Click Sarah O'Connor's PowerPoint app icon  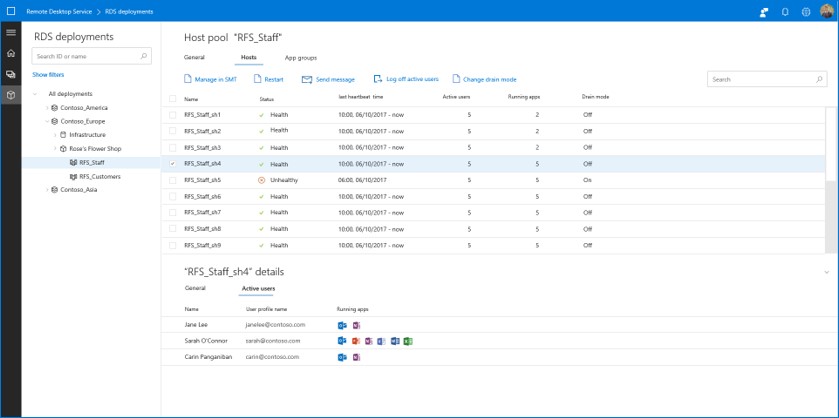click(356, 341)
